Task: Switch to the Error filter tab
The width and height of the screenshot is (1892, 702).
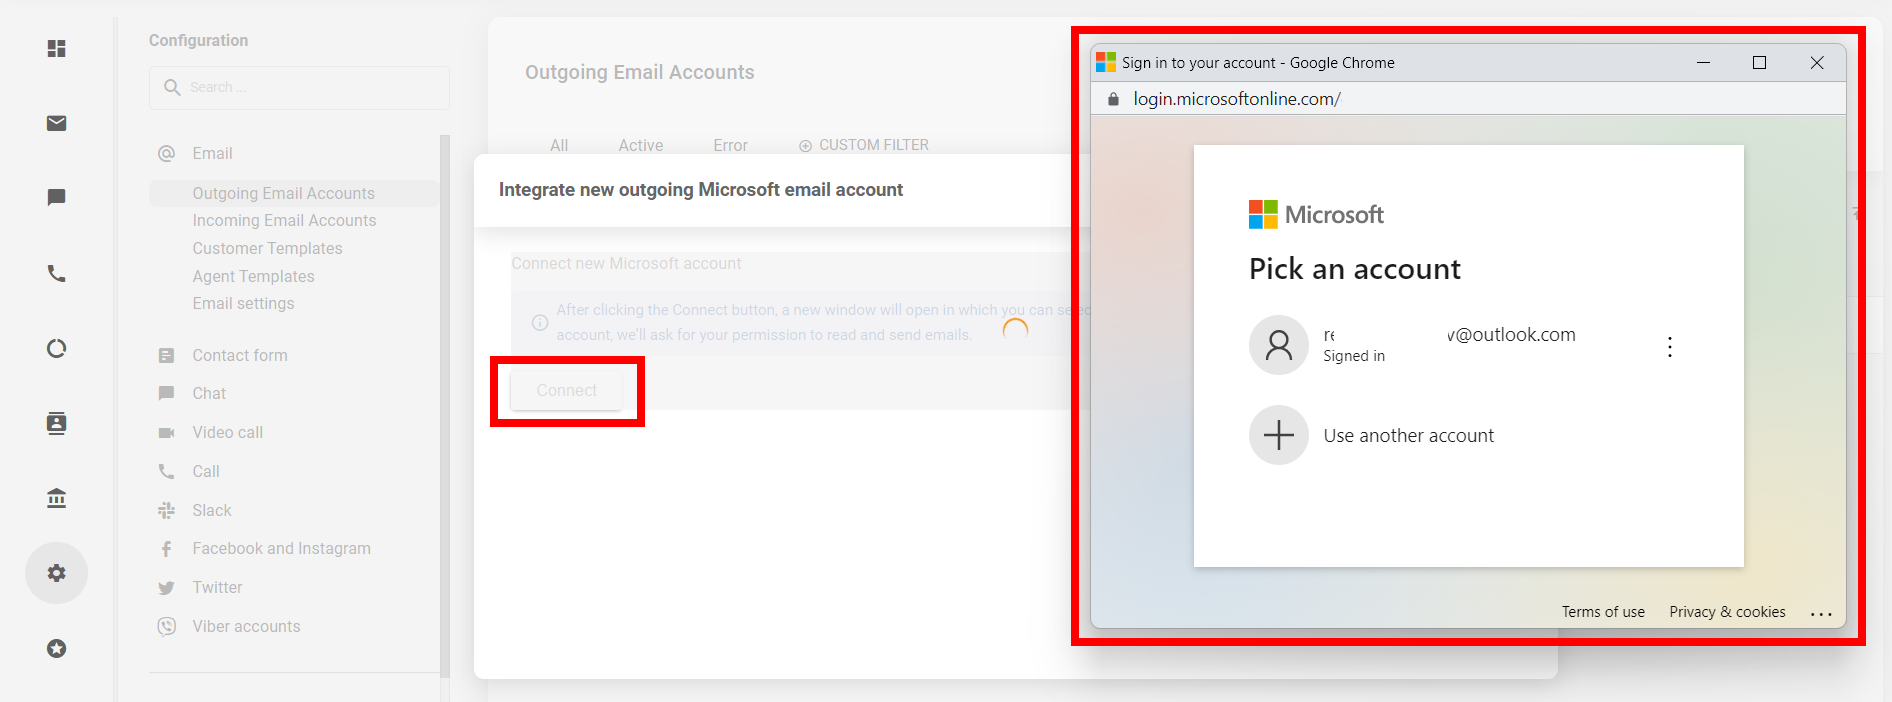Action: (730, 145)
